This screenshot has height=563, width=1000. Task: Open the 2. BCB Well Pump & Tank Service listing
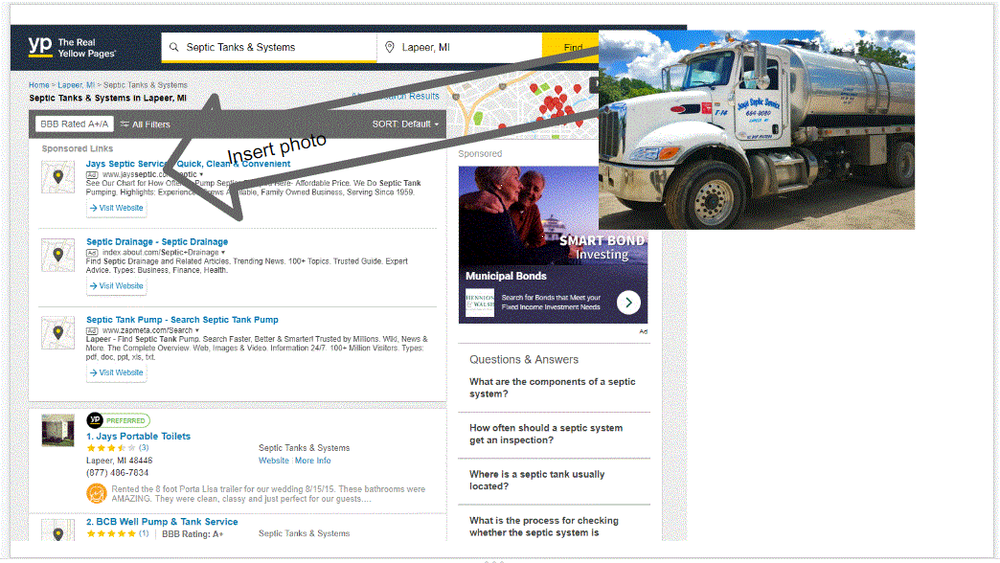point(162,522)
